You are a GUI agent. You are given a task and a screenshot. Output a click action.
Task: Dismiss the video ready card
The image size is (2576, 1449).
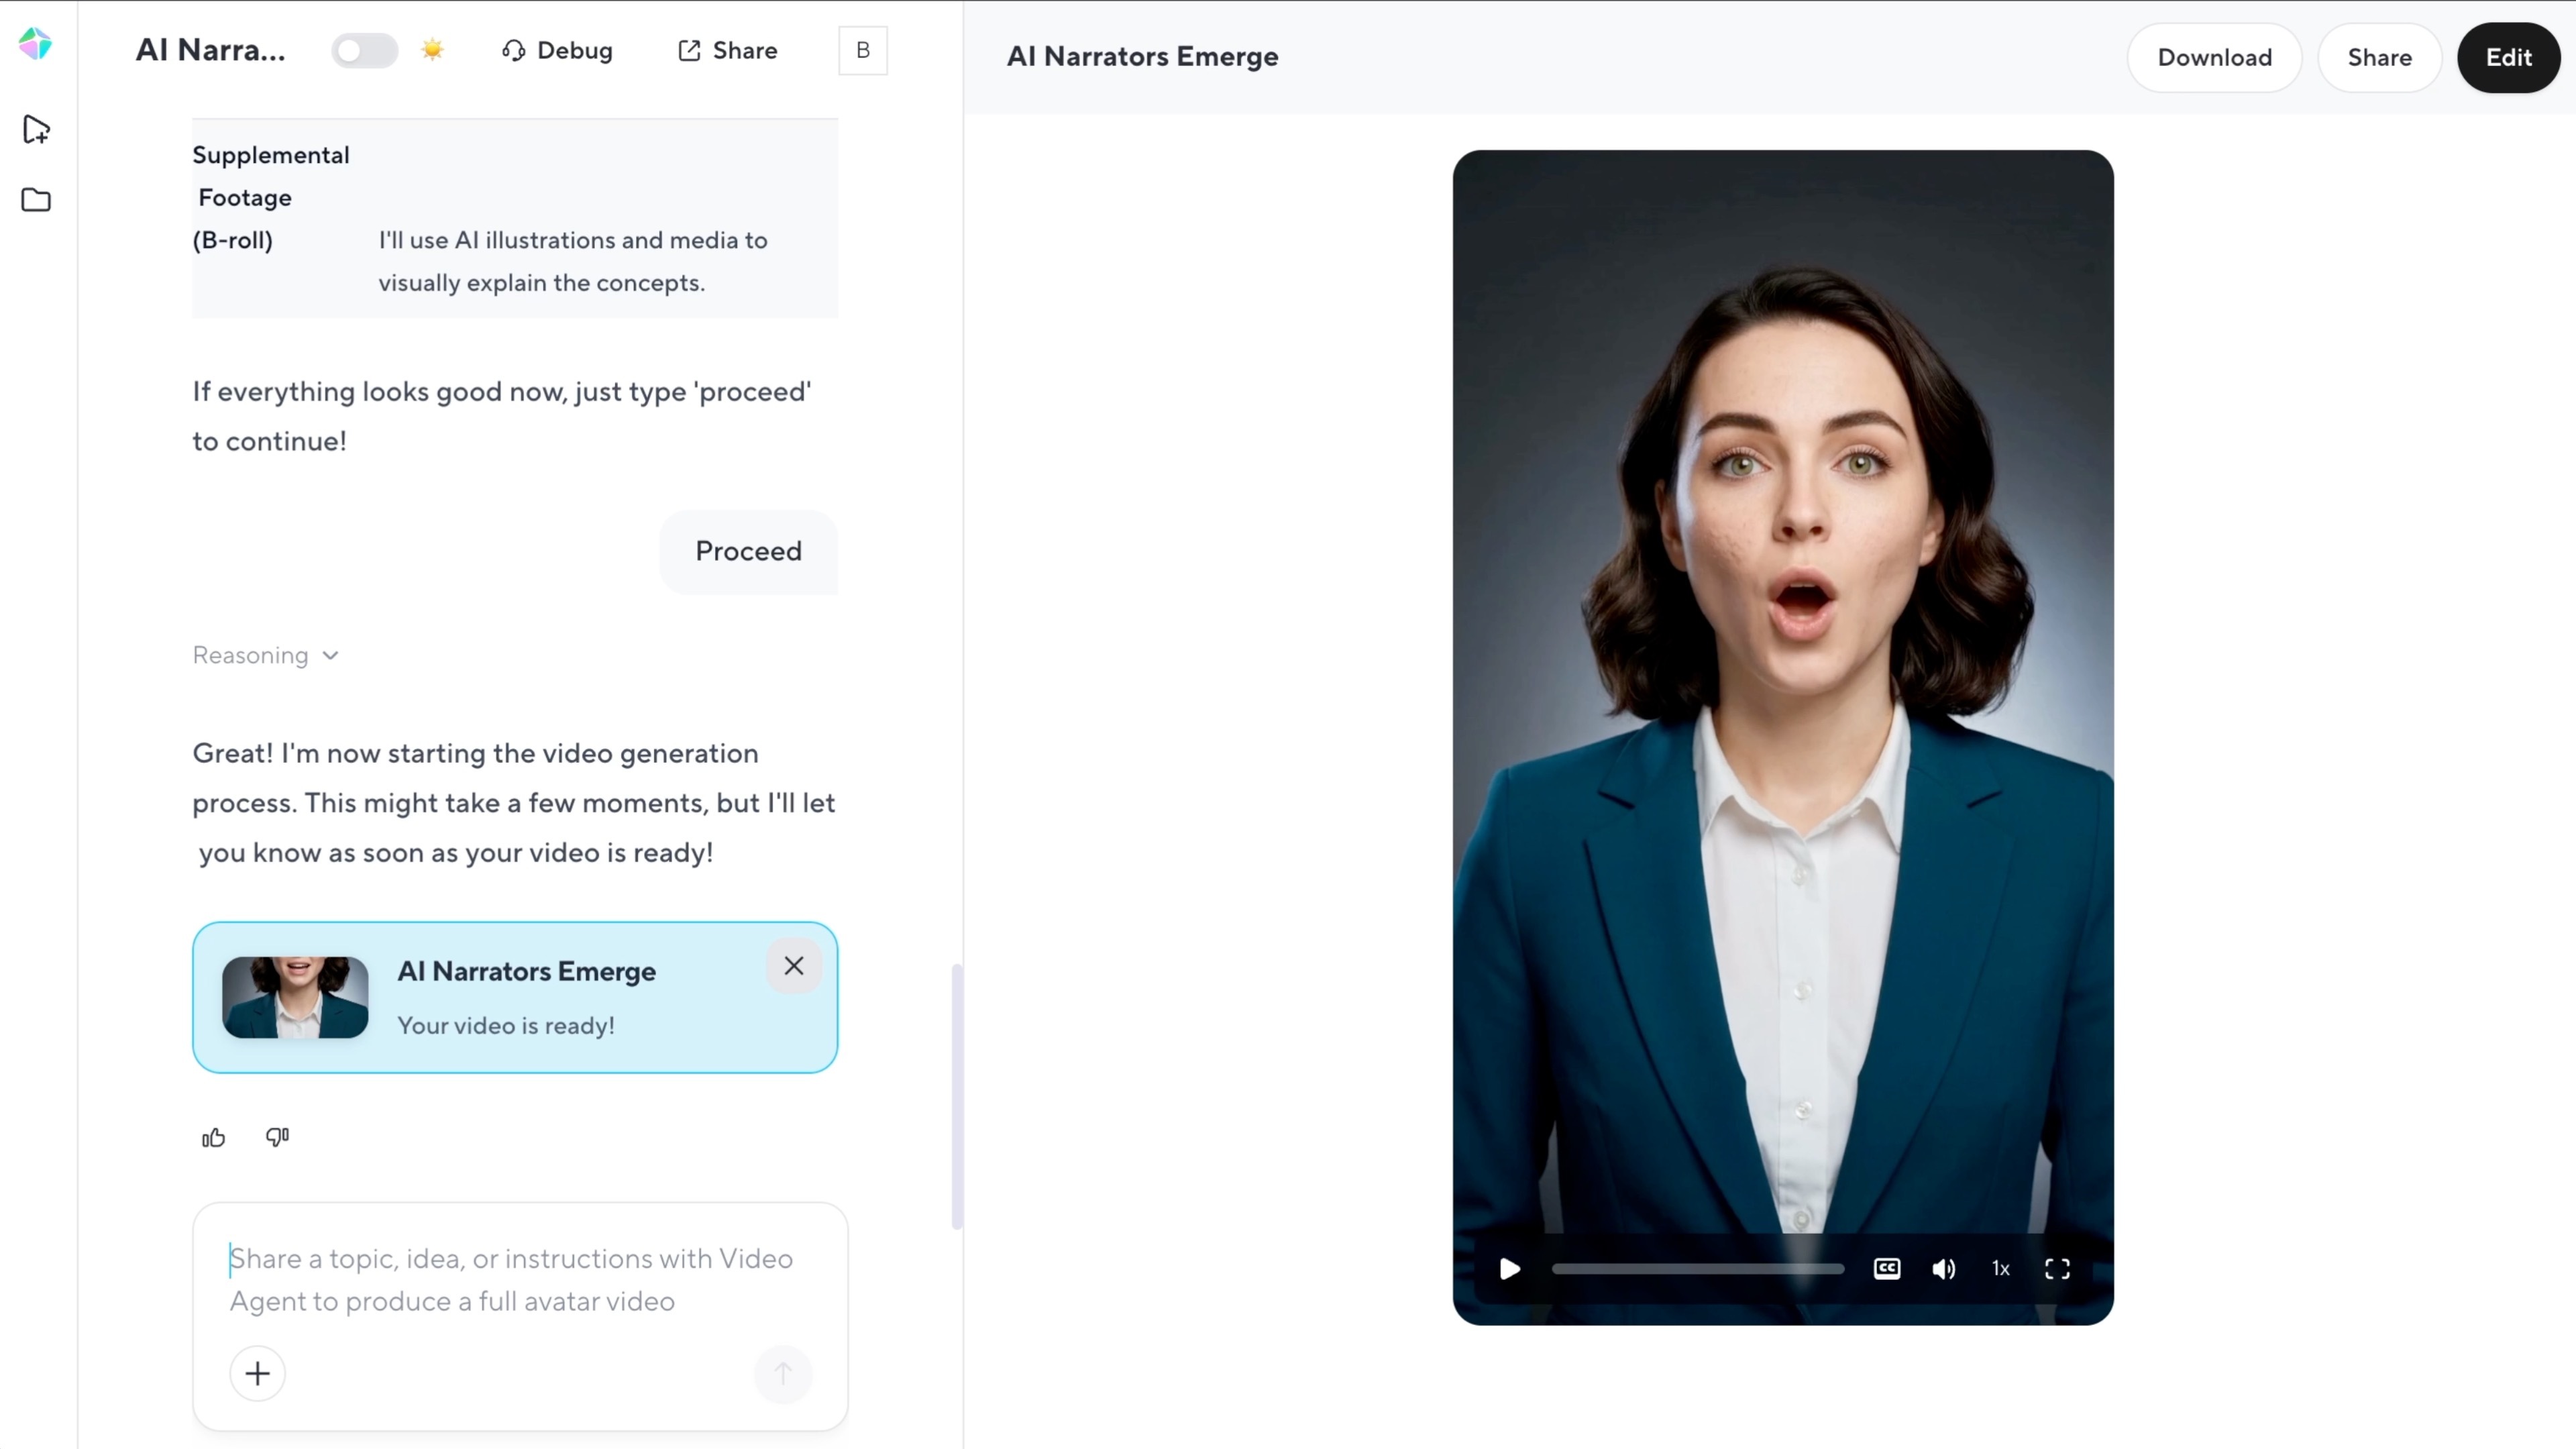(x=794, y=966)
